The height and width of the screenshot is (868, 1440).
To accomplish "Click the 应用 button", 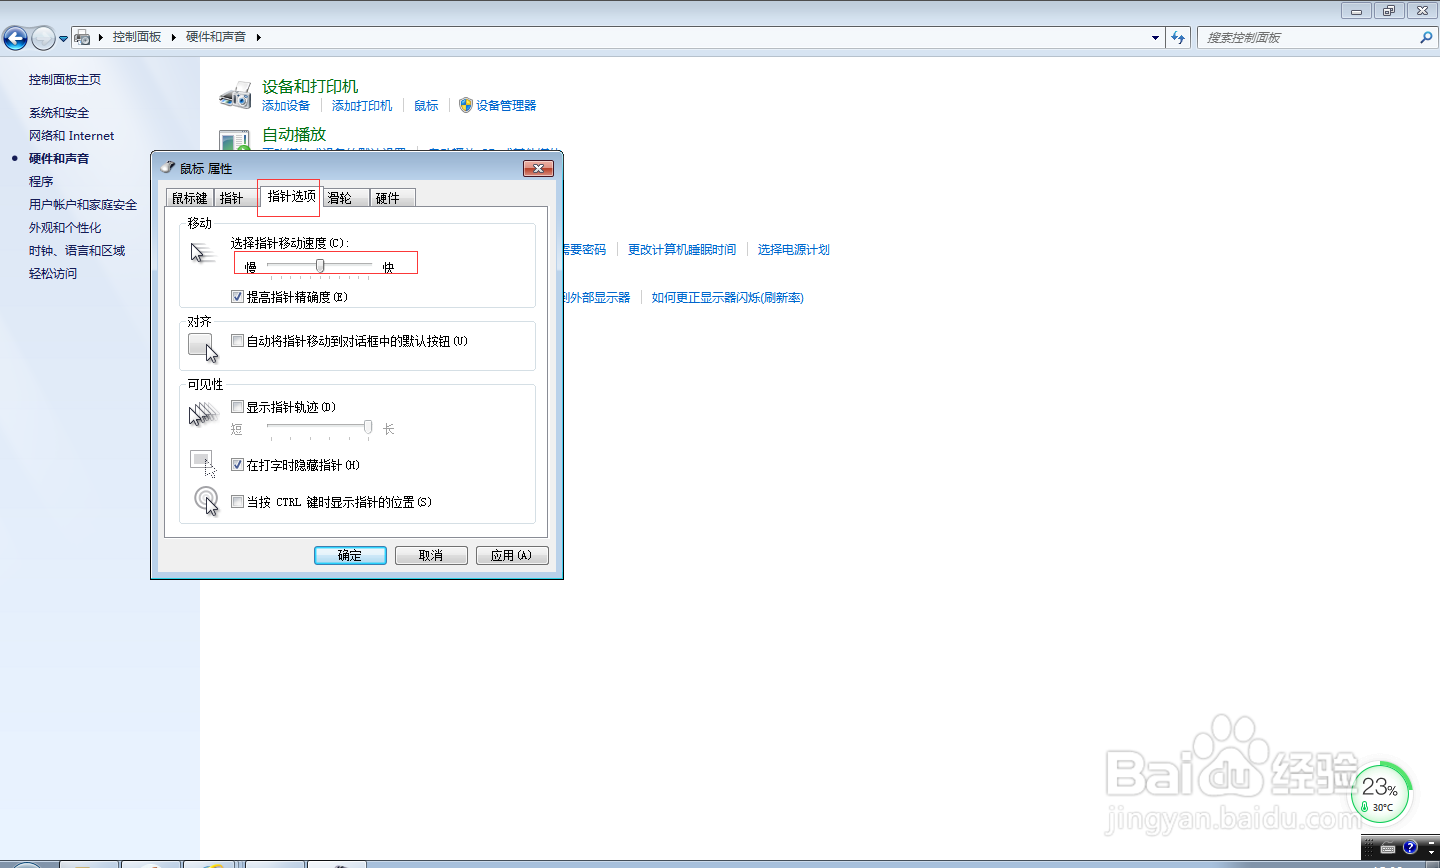I will [512, 555].
